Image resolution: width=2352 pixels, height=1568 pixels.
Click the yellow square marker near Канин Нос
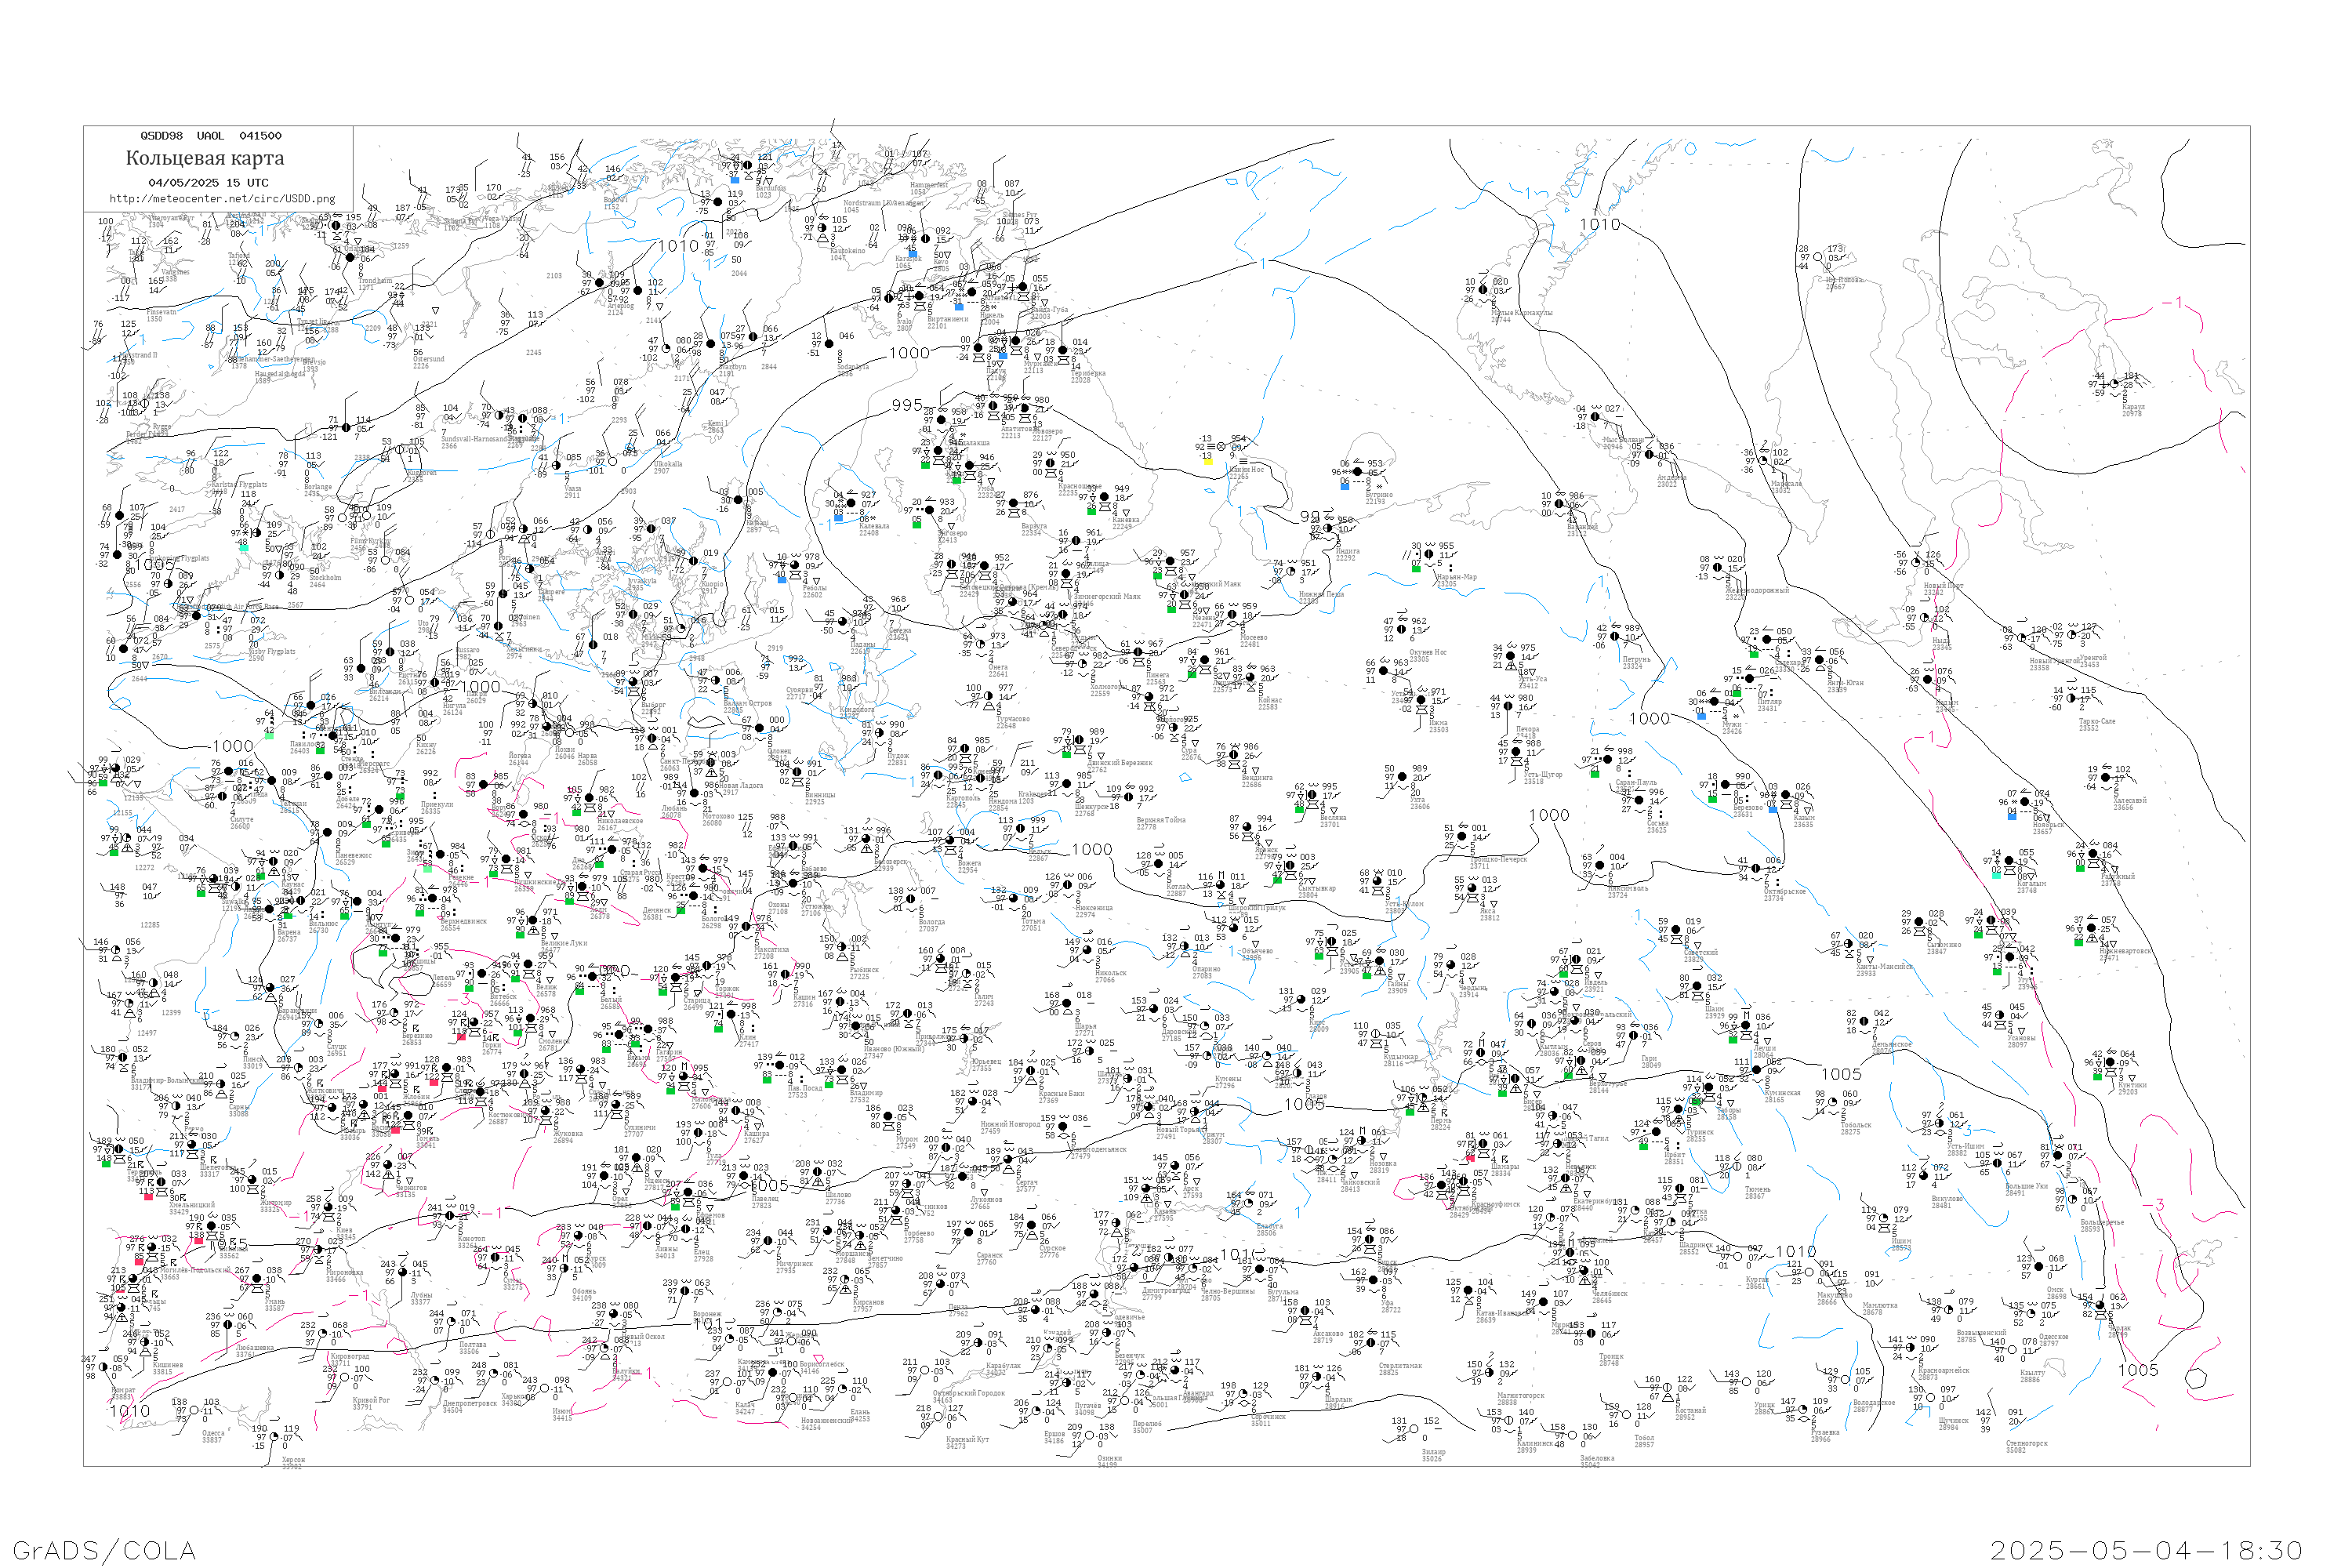(1207, 461)
